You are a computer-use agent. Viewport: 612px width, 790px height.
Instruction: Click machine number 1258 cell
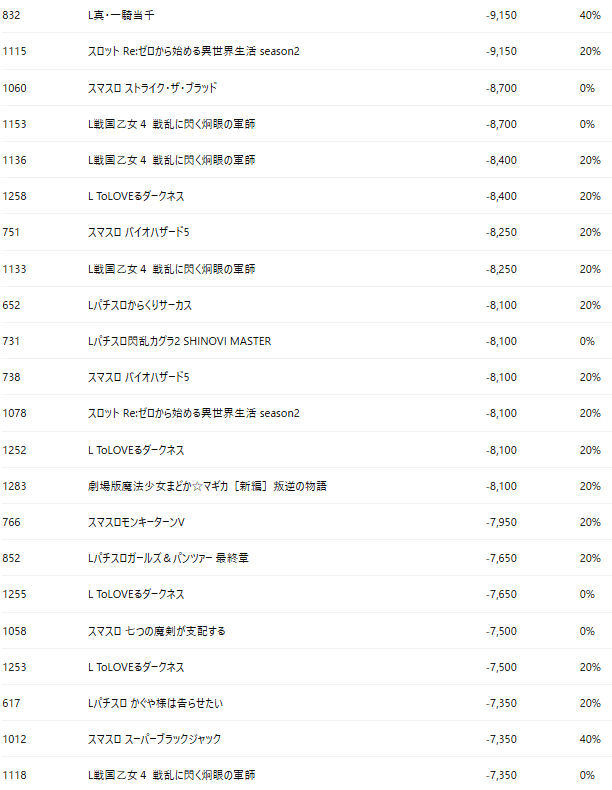14,196
